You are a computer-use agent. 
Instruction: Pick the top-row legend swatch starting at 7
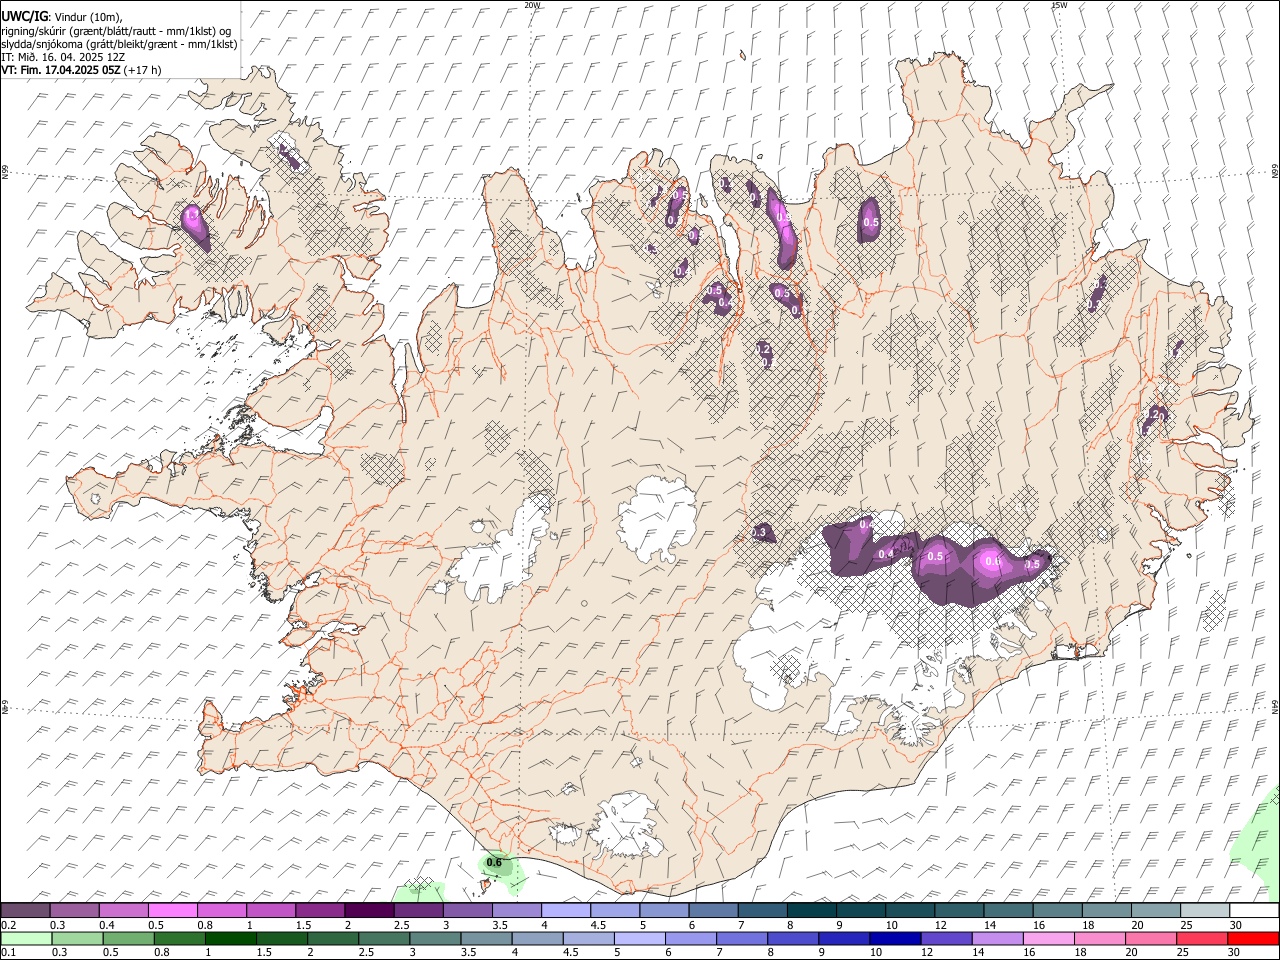[762, 910]
